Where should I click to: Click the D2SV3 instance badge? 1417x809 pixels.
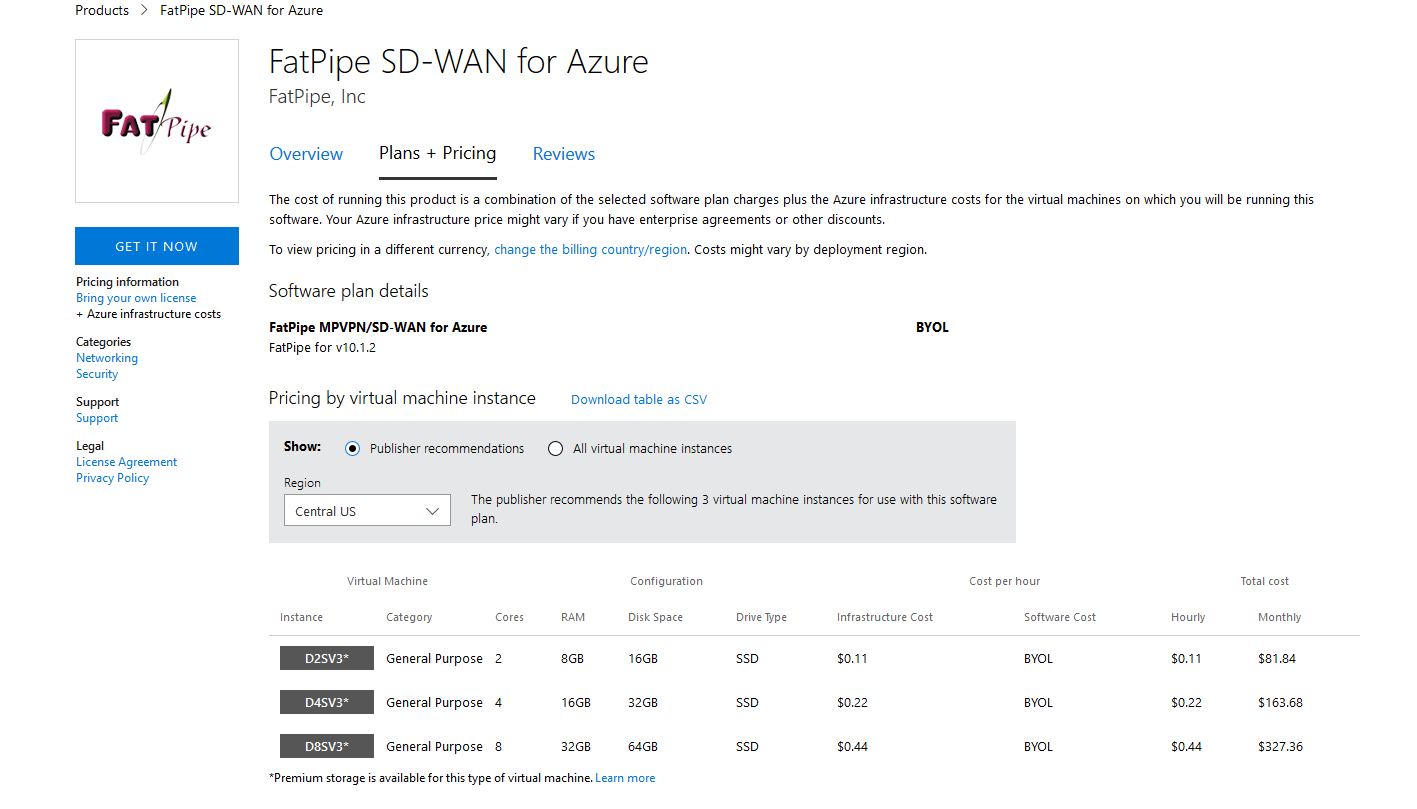click(327, 659)
